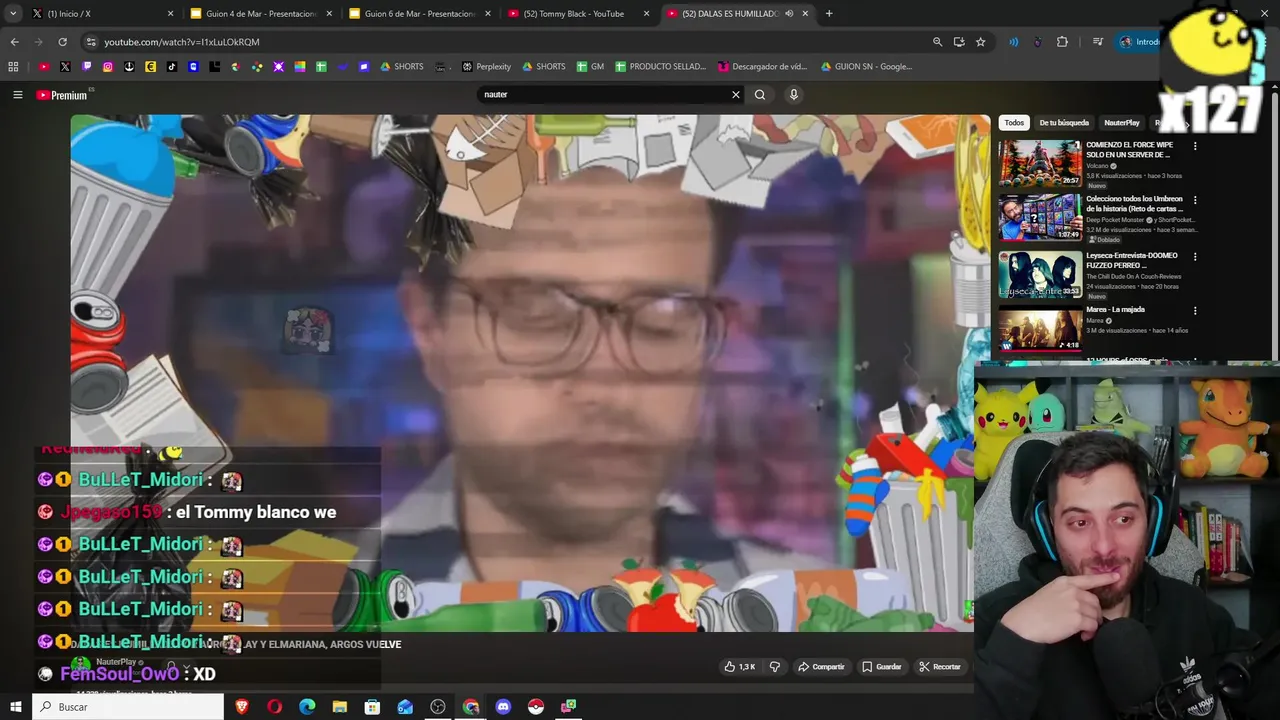Visit the Volcano channel name
The image size is (1280, 720).
point(1097,166)
